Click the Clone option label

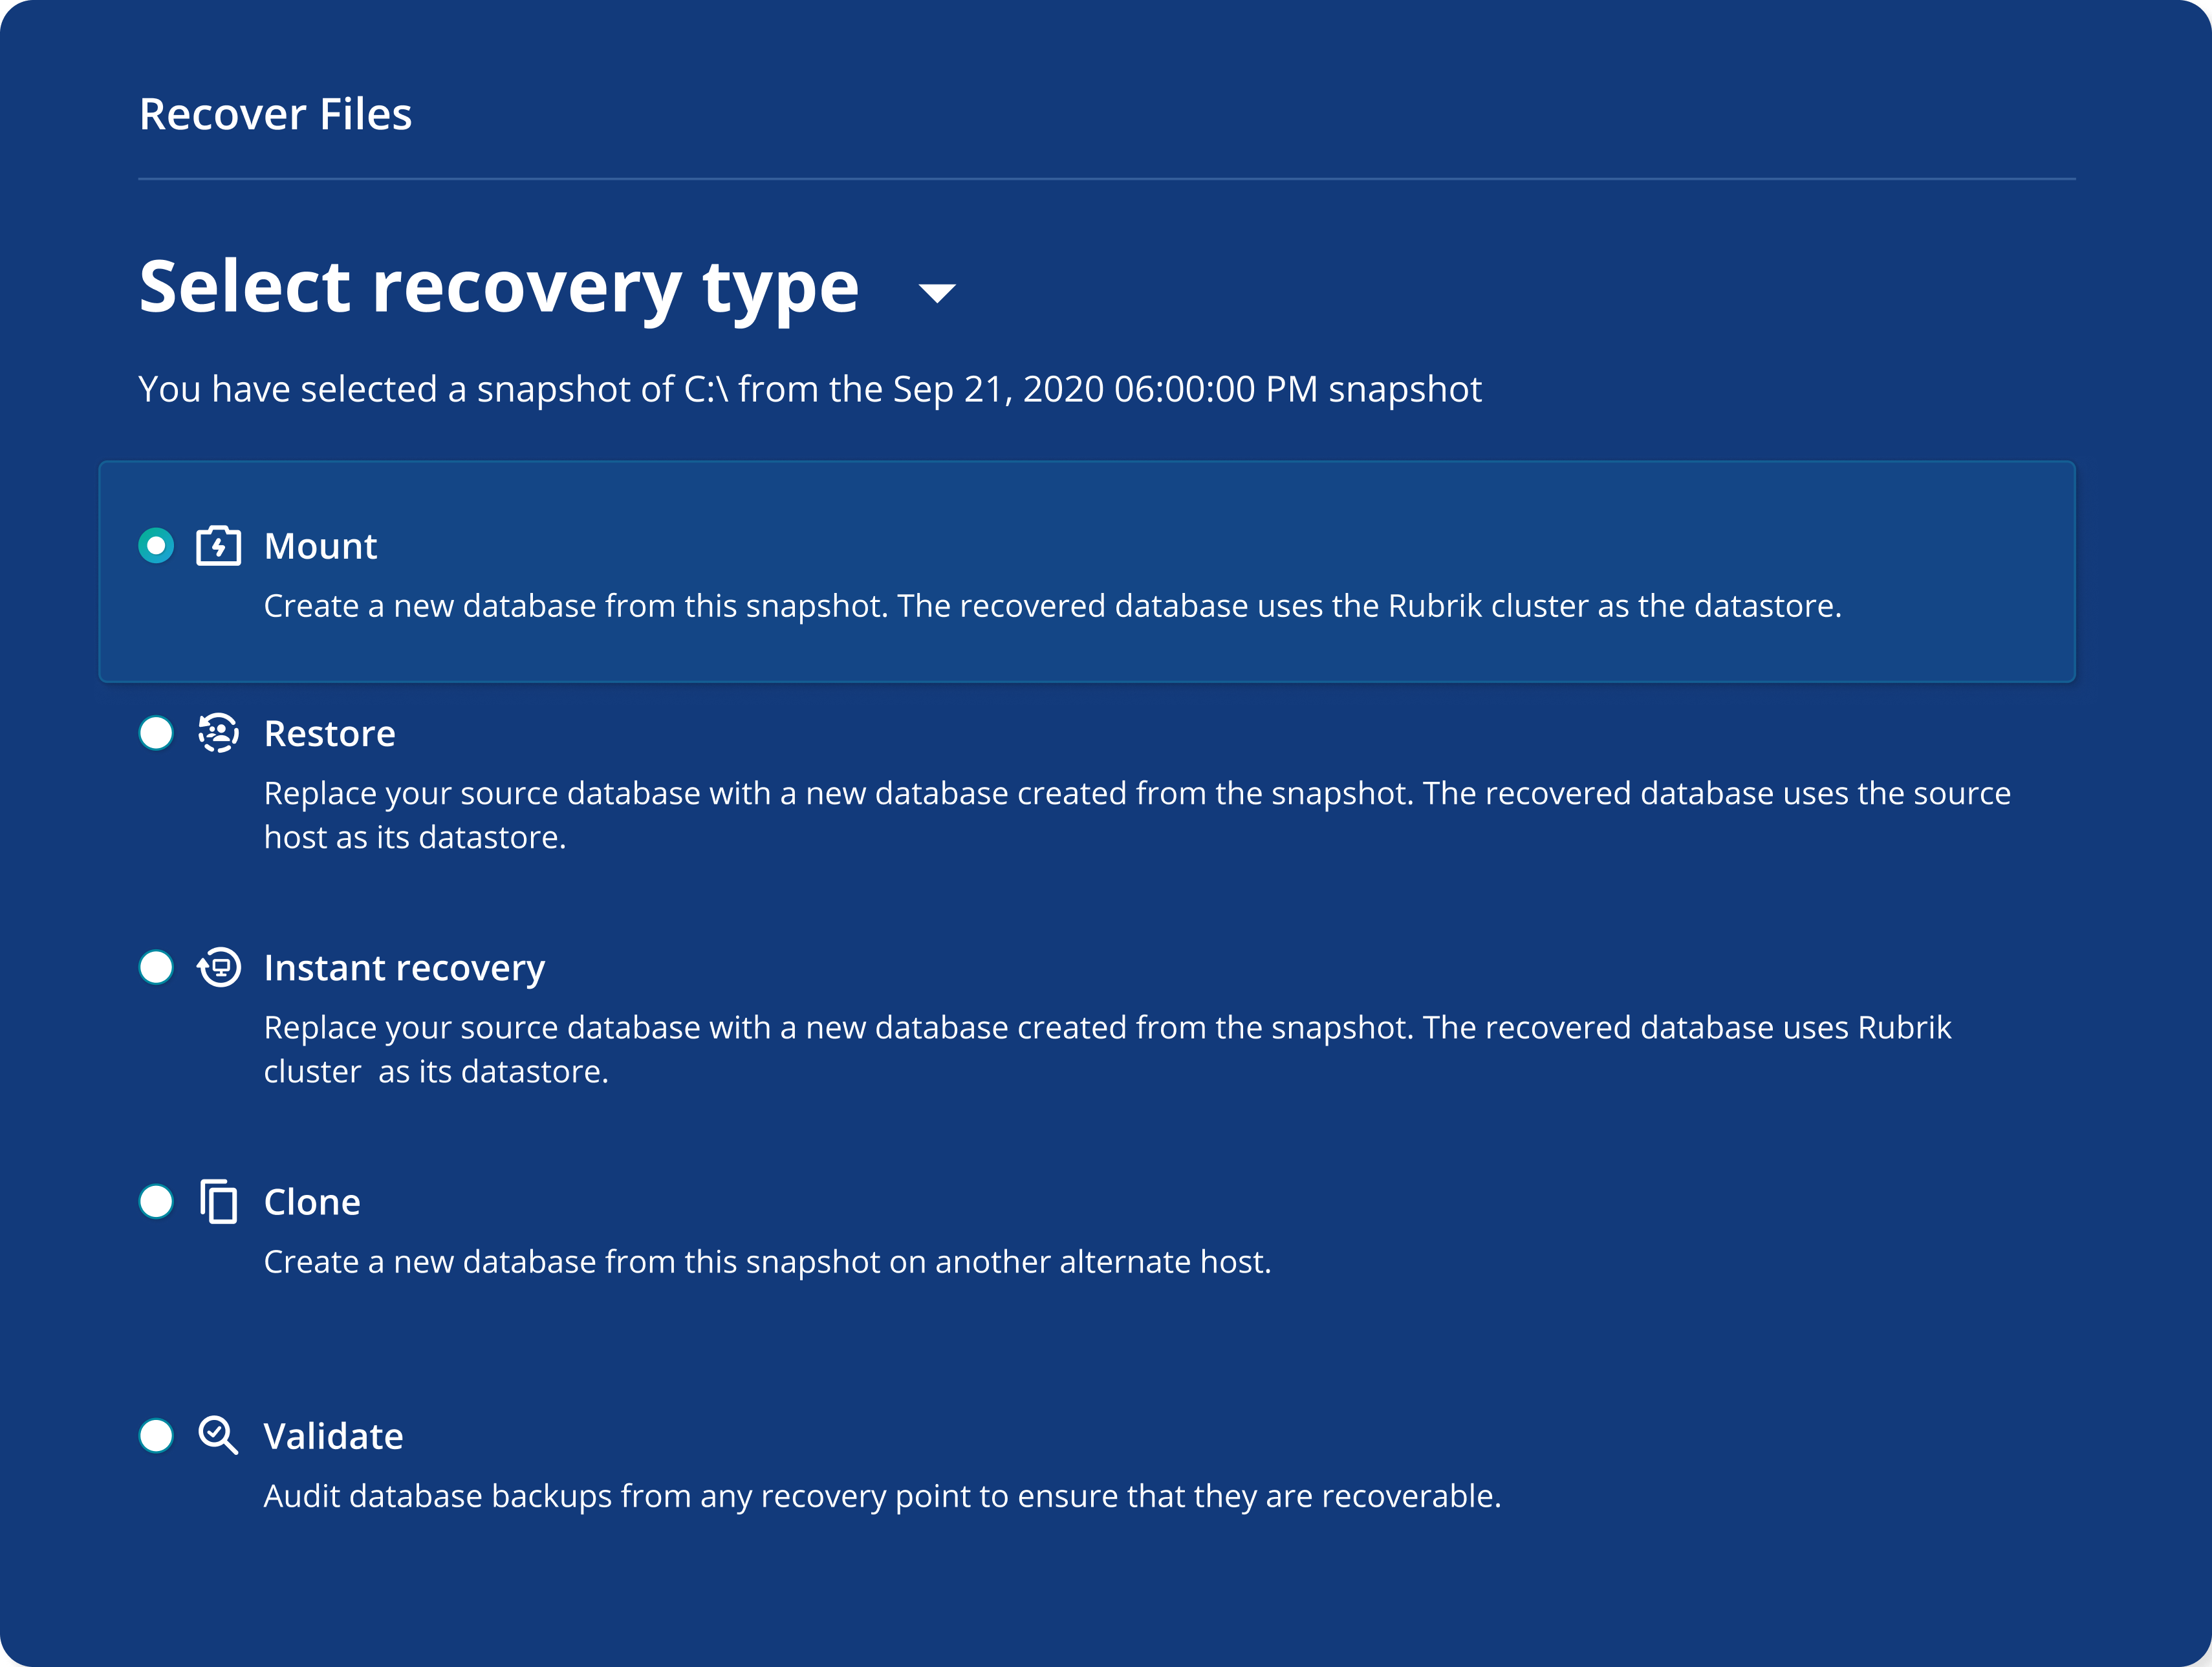[312, 1202]
